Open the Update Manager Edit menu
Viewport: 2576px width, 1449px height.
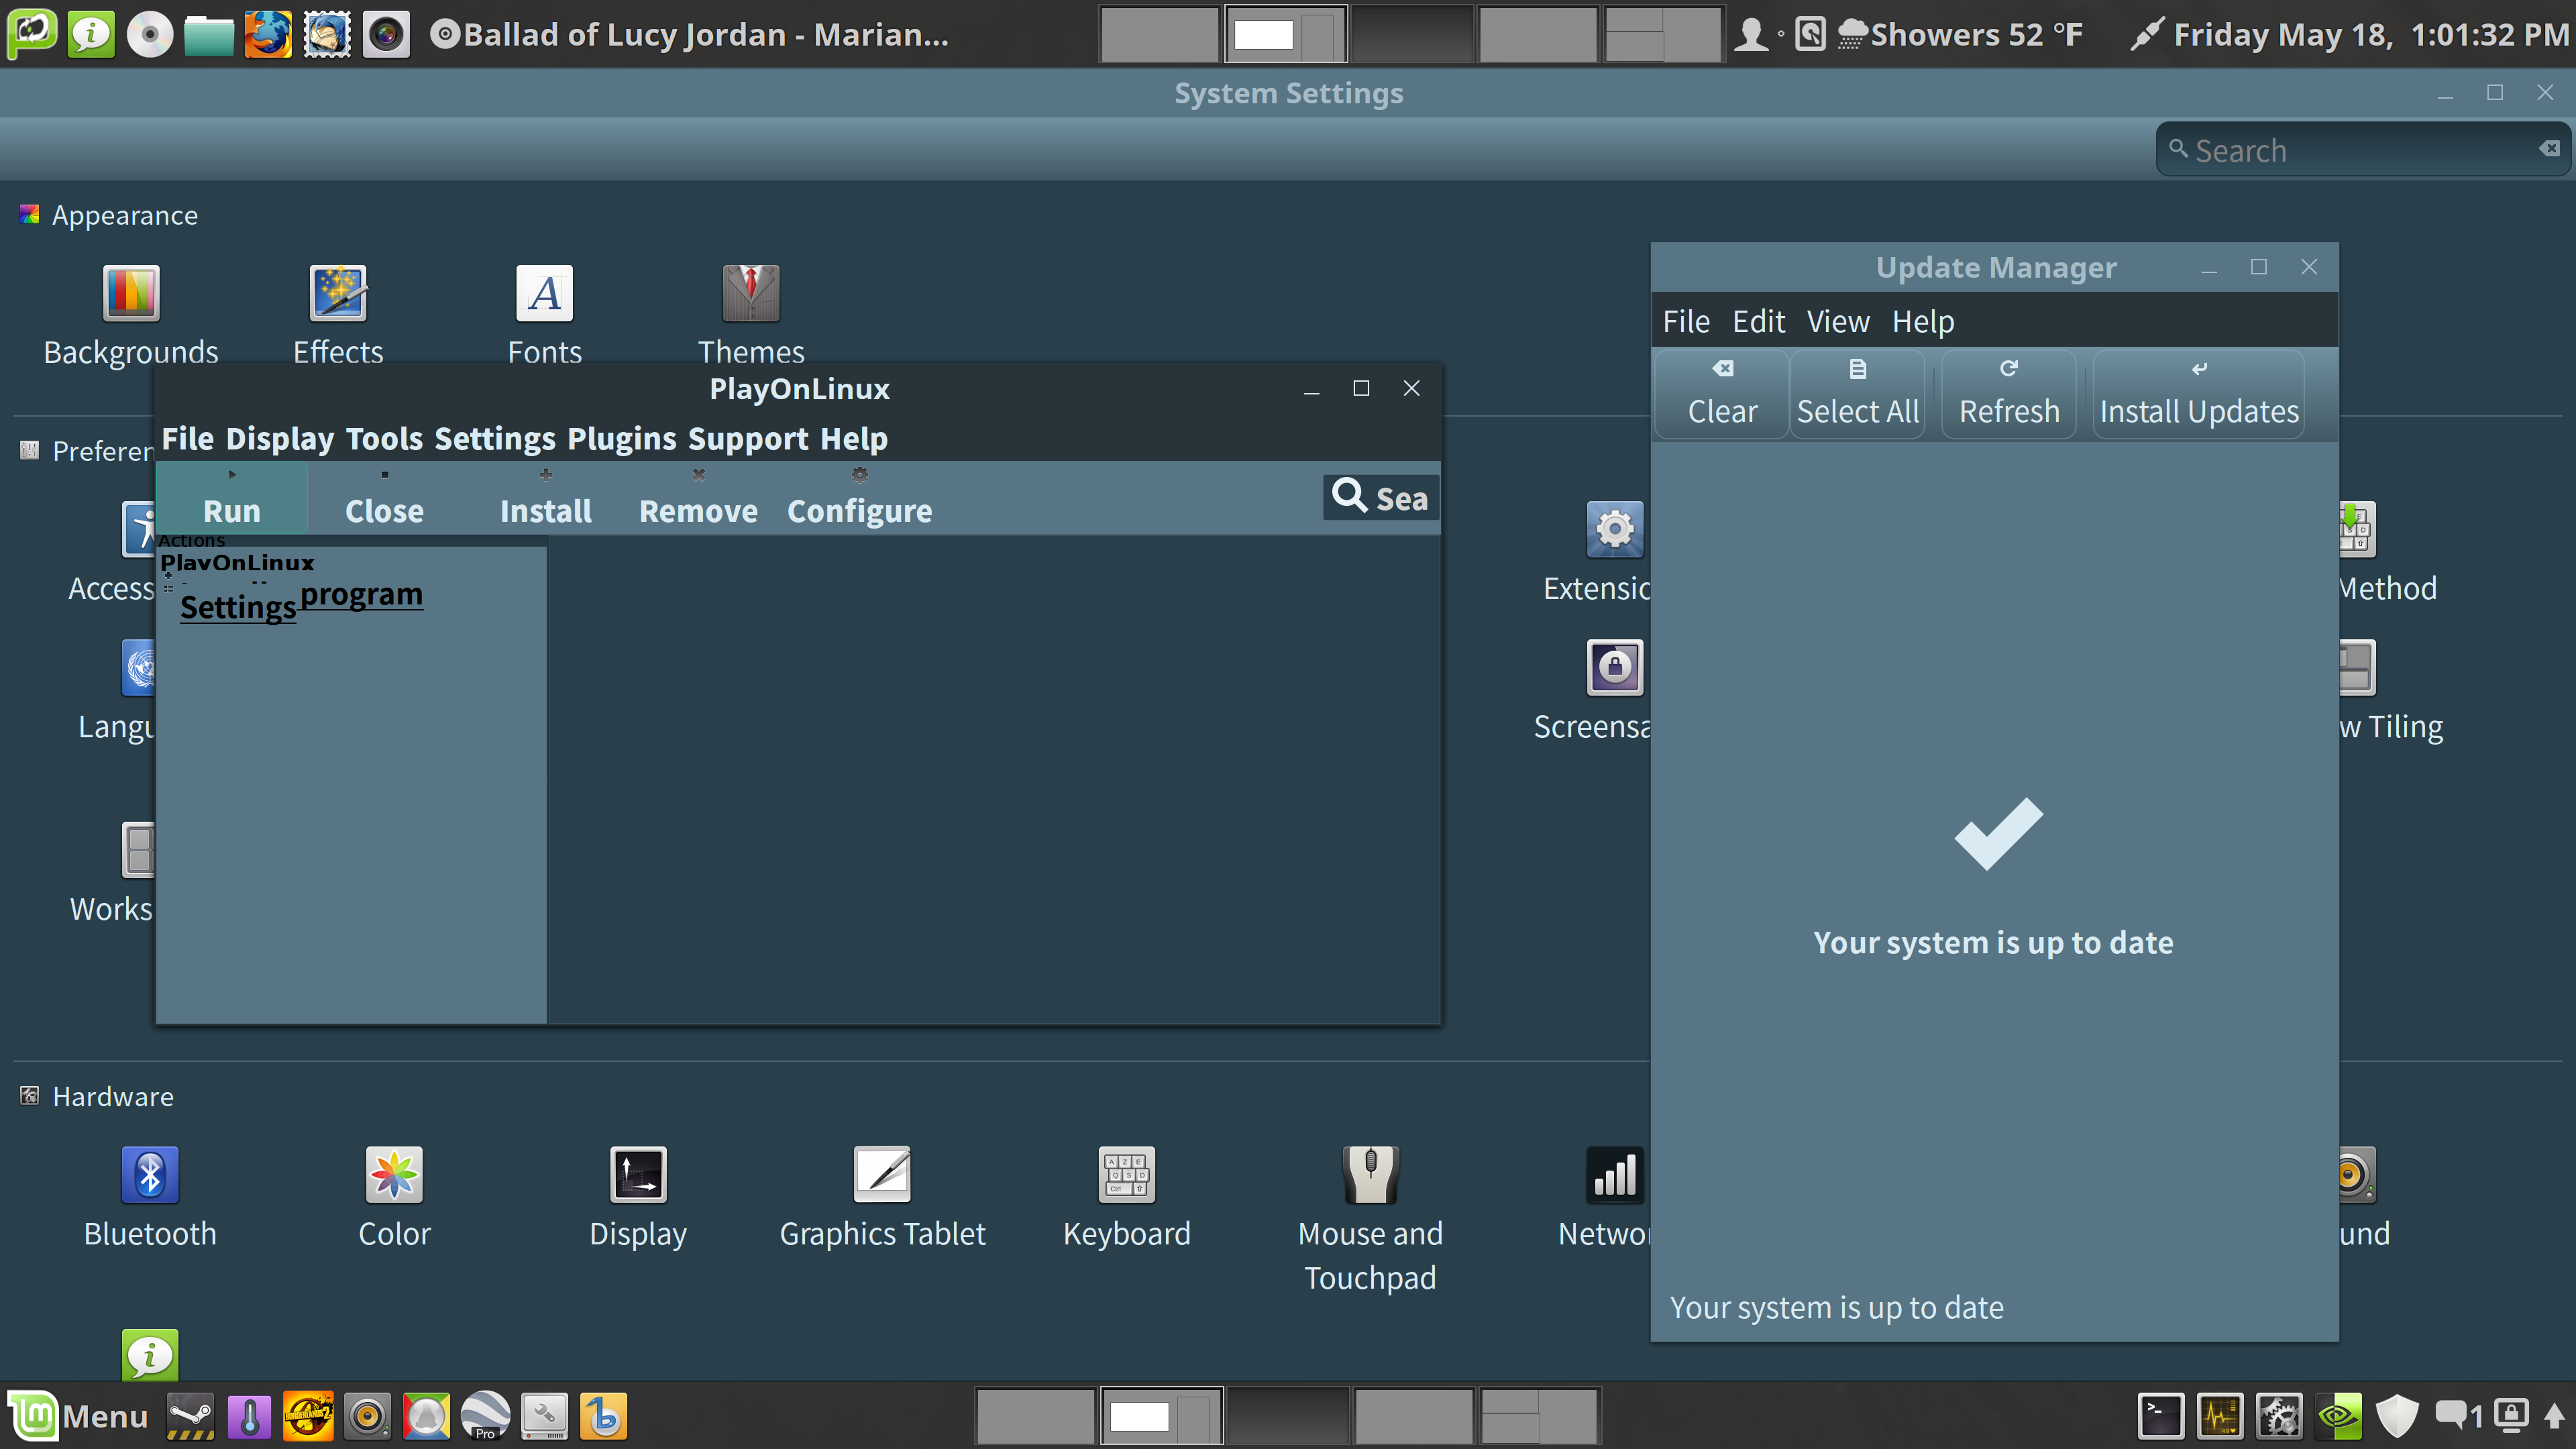tap(1759, 322)
